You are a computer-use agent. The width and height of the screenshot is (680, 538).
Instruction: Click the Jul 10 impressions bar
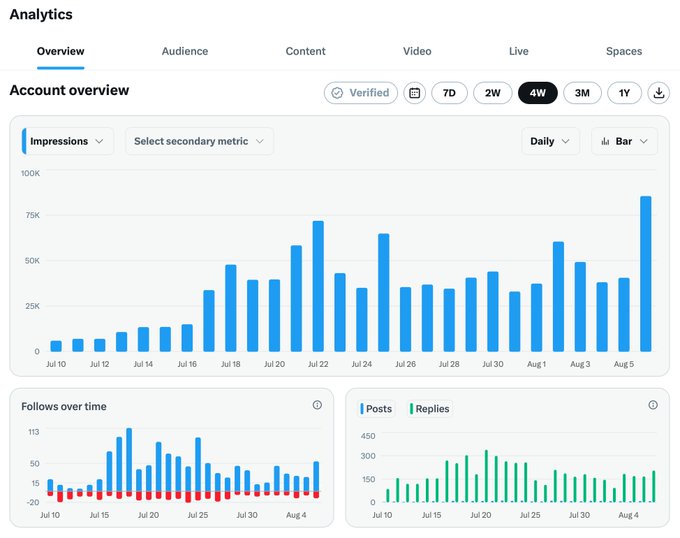point(56,346)
